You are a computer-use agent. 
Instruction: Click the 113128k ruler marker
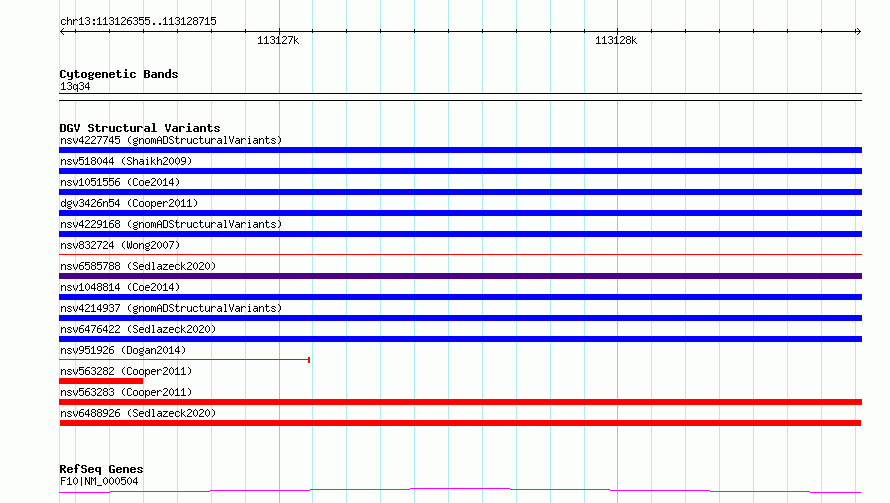pos(616,40)
